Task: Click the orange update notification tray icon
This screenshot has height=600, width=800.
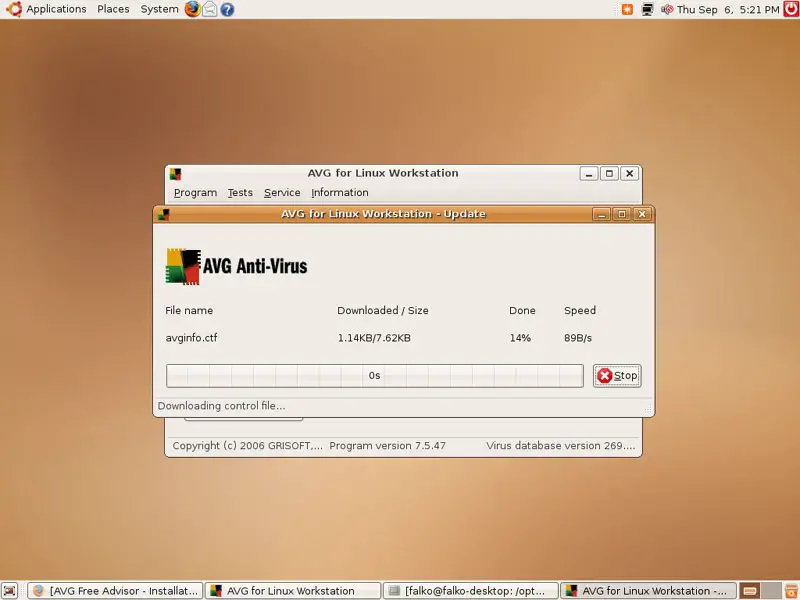Action: click(x=627, y=9)
